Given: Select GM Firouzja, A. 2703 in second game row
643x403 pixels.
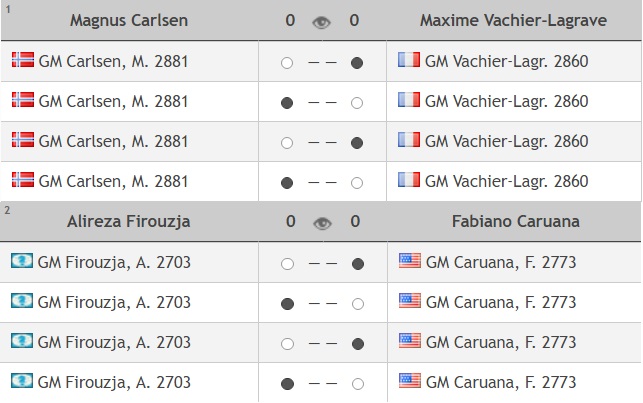Looking at the screenshot, I should 114,302.
